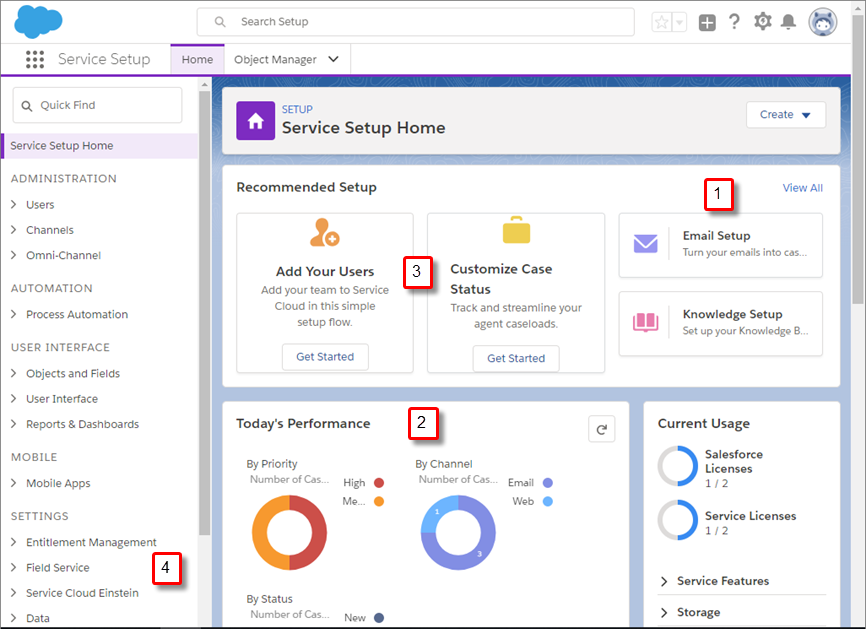This screenshot has height=629, width=866.
Task: Focus the Search Setup field
Action: (x=415, y=22)
